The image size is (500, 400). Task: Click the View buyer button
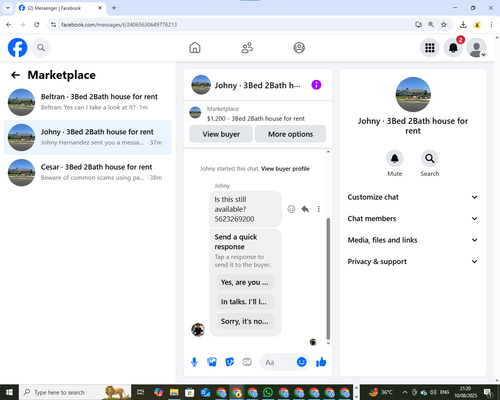point(221,134)
